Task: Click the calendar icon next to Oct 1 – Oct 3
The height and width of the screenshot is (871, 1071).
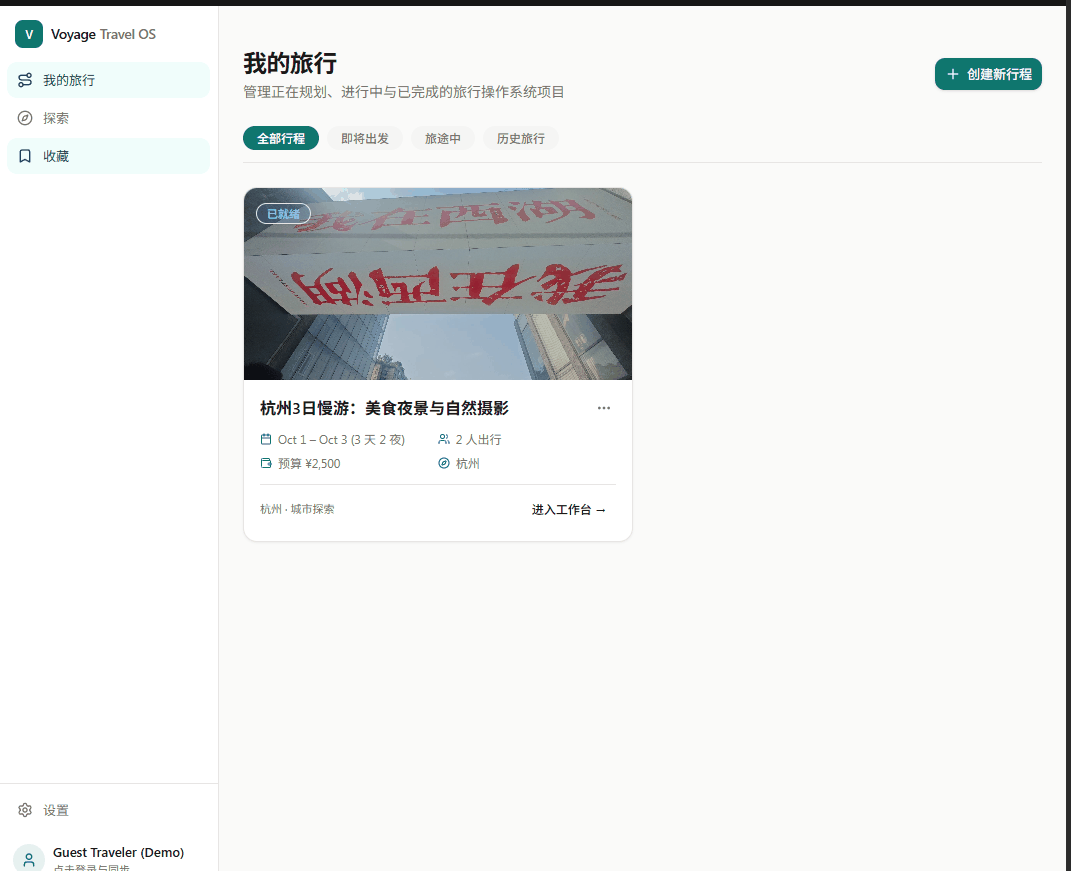Action: click(266, 439)
